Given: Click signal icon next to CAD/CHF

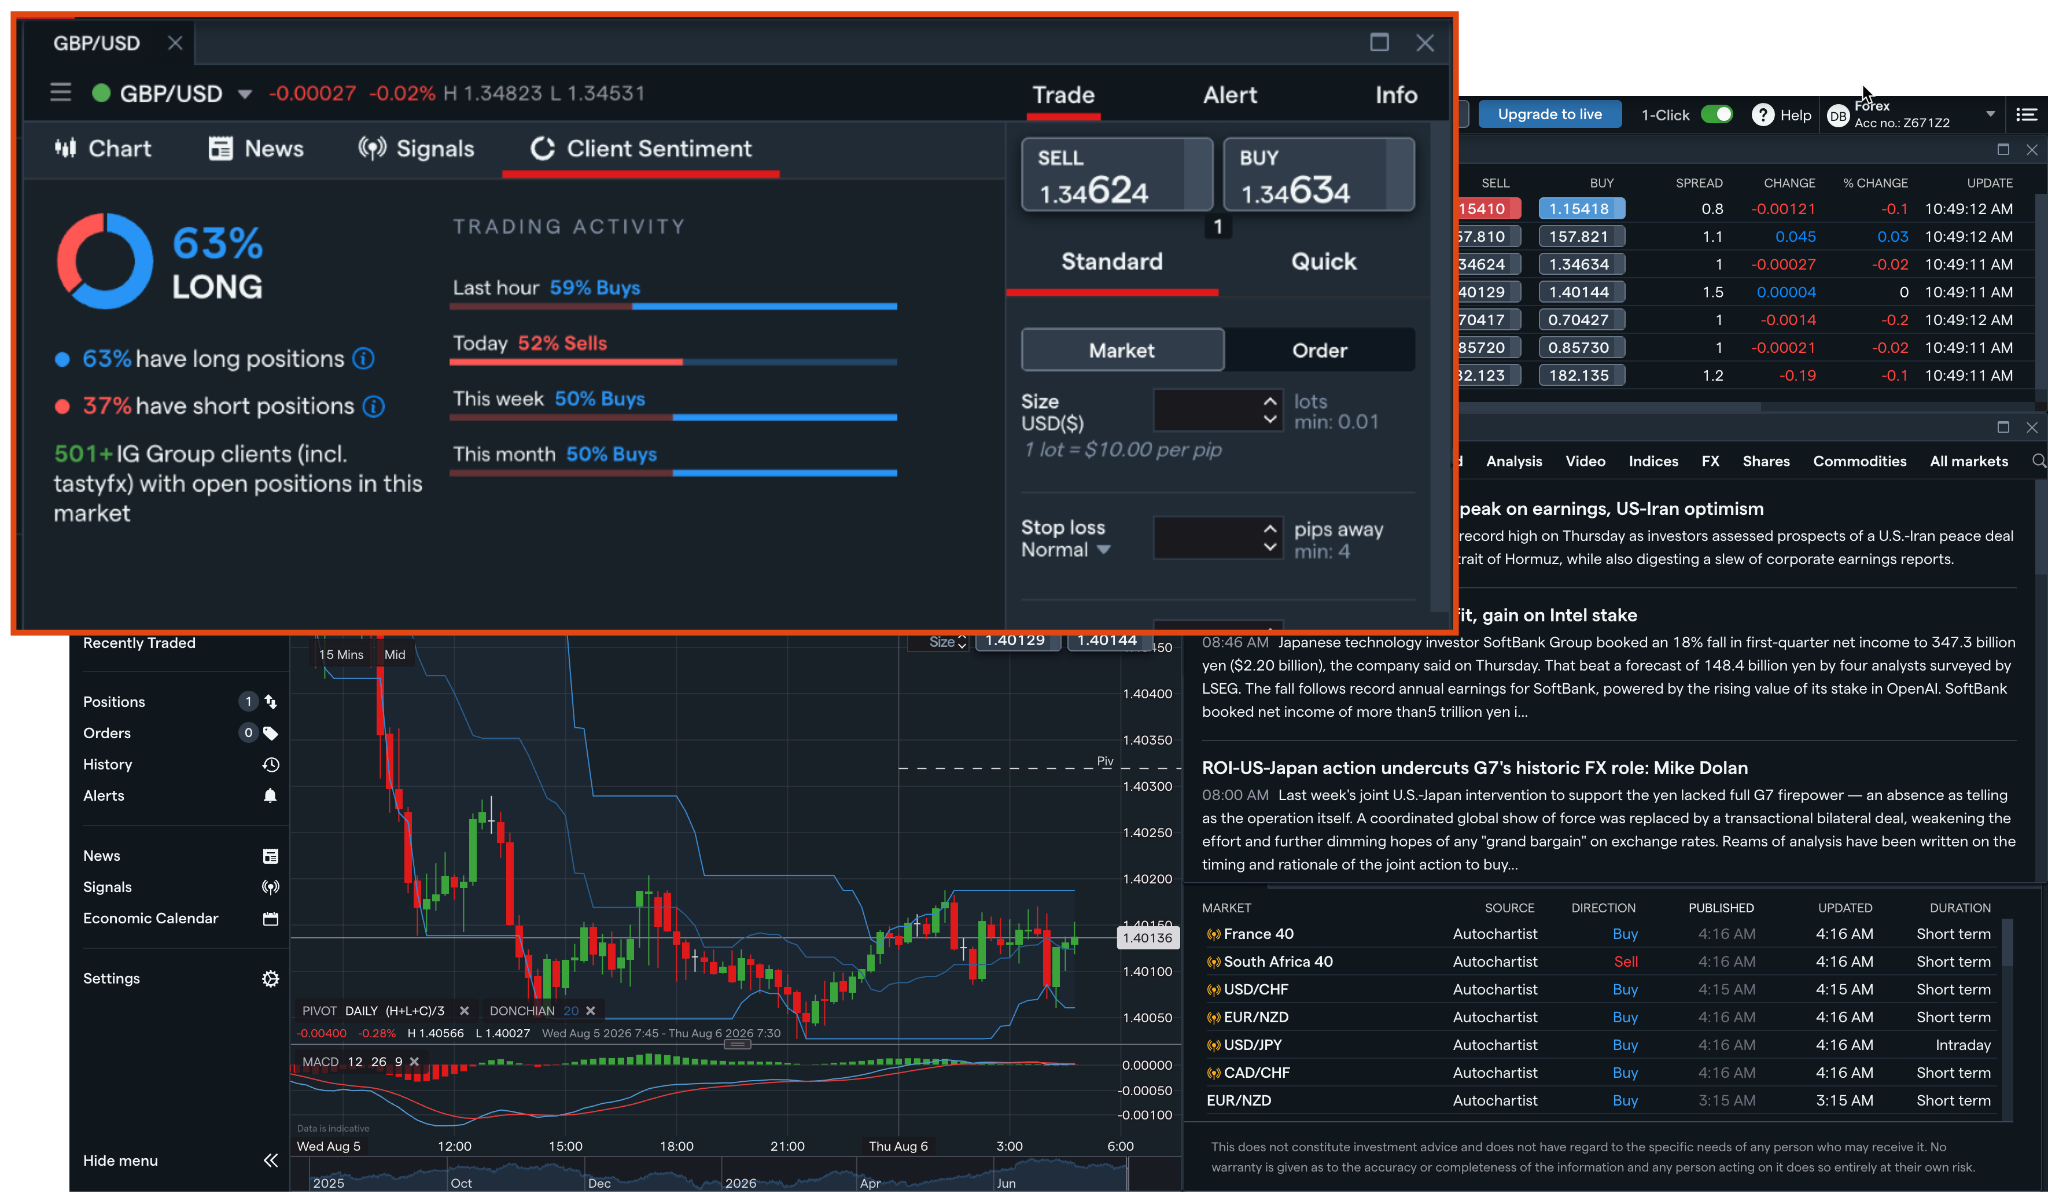Looking at the screenshot, I should pyautogui.click(x=1214, y=1073).
